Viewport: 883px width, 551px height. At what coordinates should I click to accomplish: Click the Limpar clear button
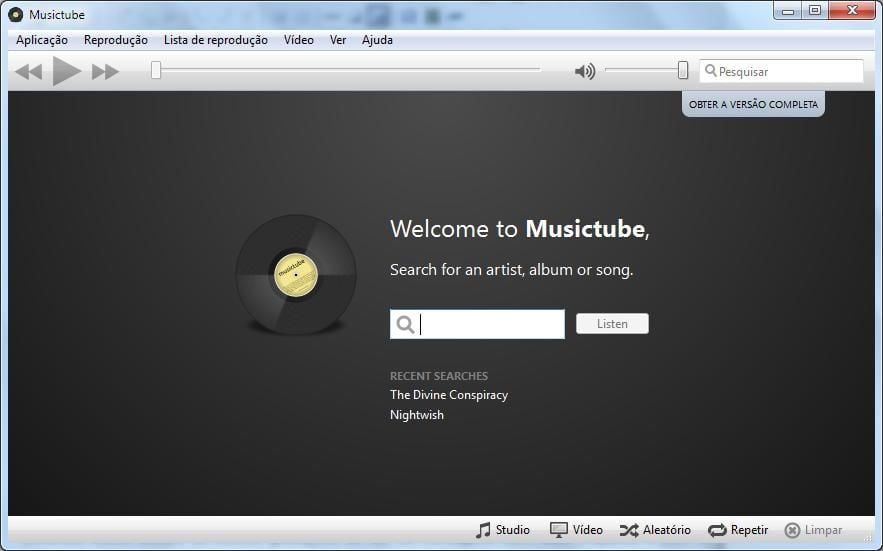tap(813, 530)
